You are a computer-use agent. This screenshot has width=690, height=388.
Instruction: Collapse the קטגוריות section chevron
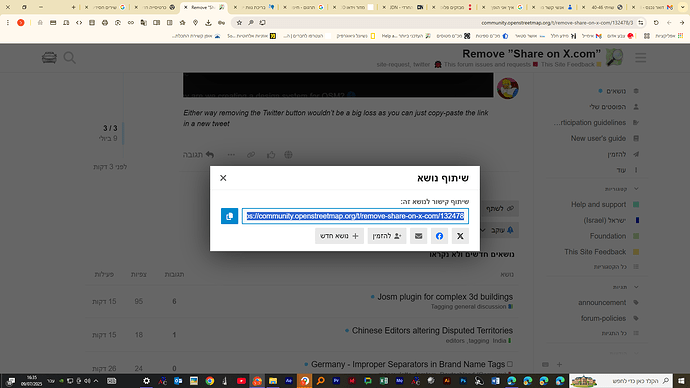click(x=636, y=189)
